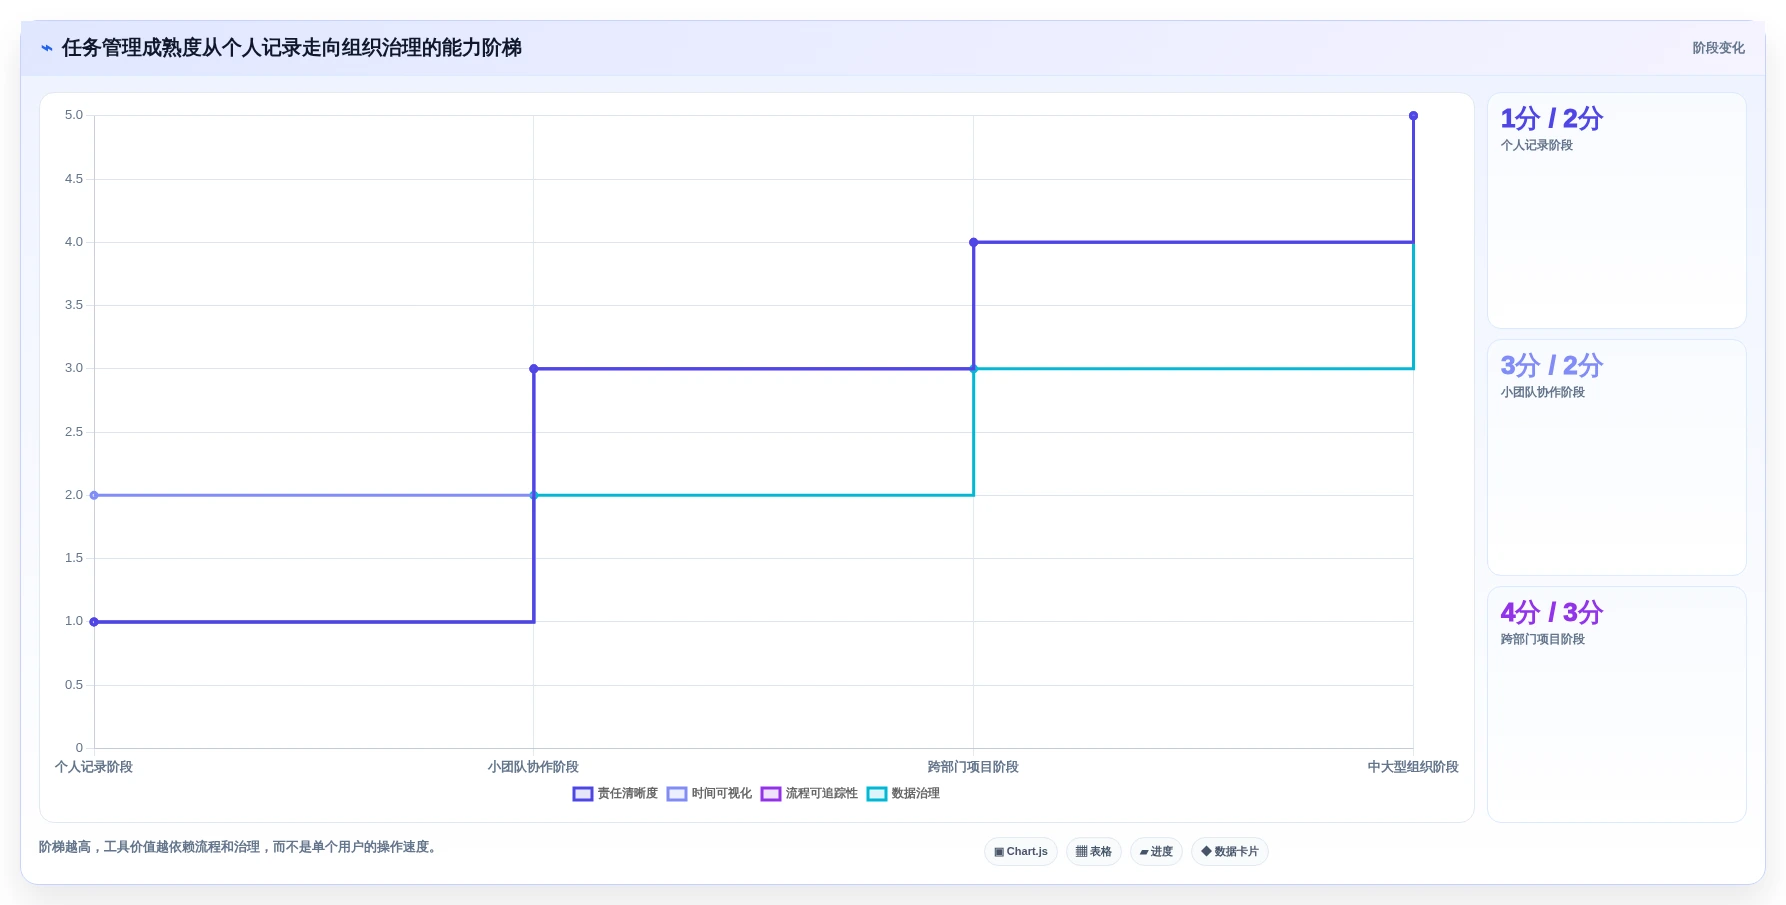The height and width of the screenshot is (905, 1786).
Task: Click the Chart.js tag button
Action: [1021, 852]
